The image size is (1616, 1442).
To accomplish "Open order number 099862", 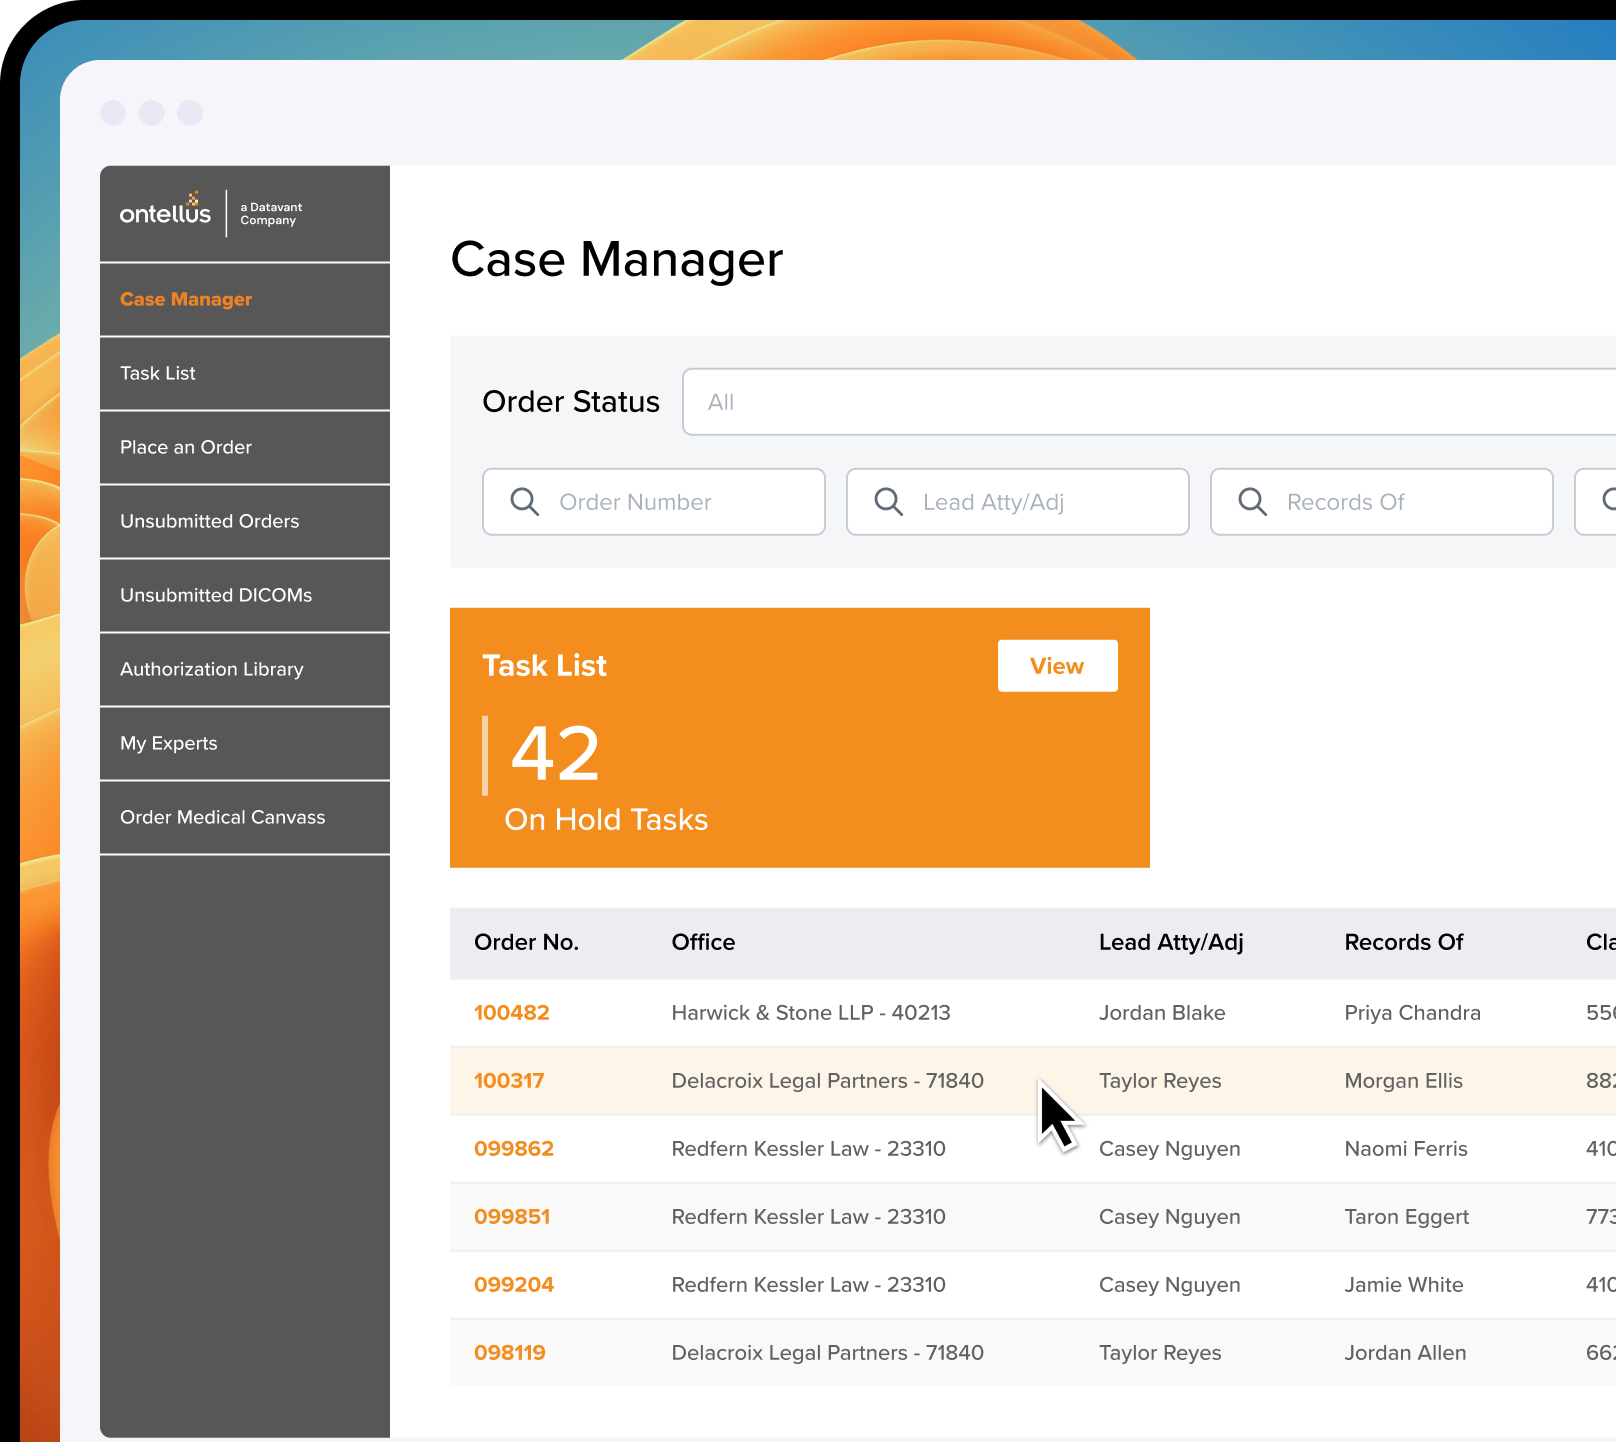I will click(514, 1149).
